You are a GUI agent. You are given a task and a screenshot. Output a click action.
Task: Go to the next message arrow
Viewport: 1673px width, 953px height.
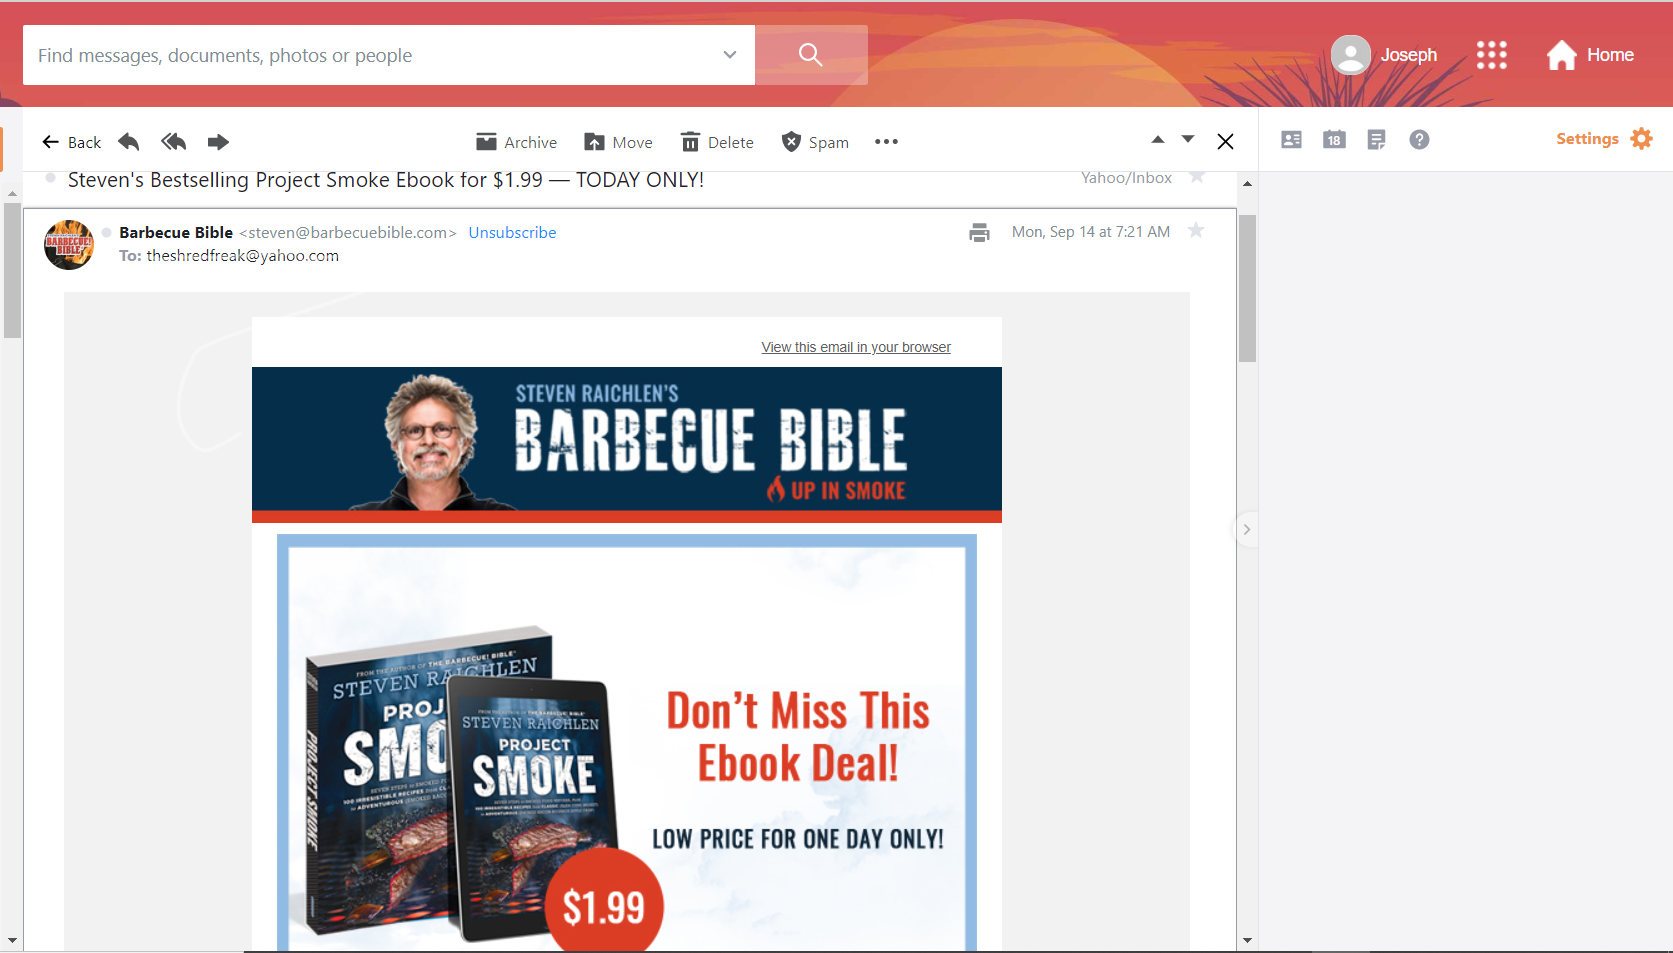coord(1188,140)
